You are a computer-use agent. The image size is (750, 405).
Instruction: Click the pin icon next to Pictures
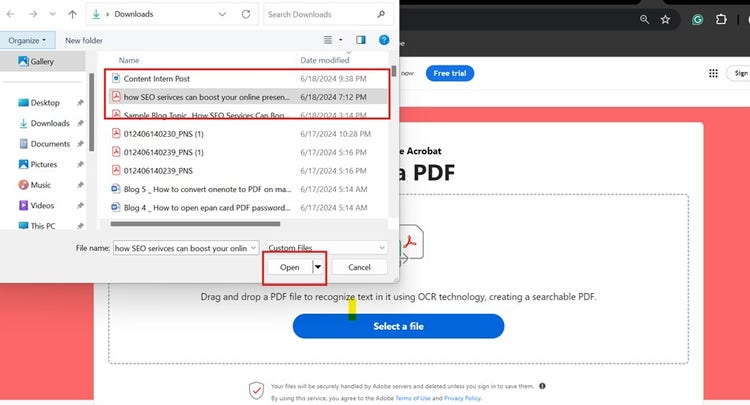coord(80,164)
